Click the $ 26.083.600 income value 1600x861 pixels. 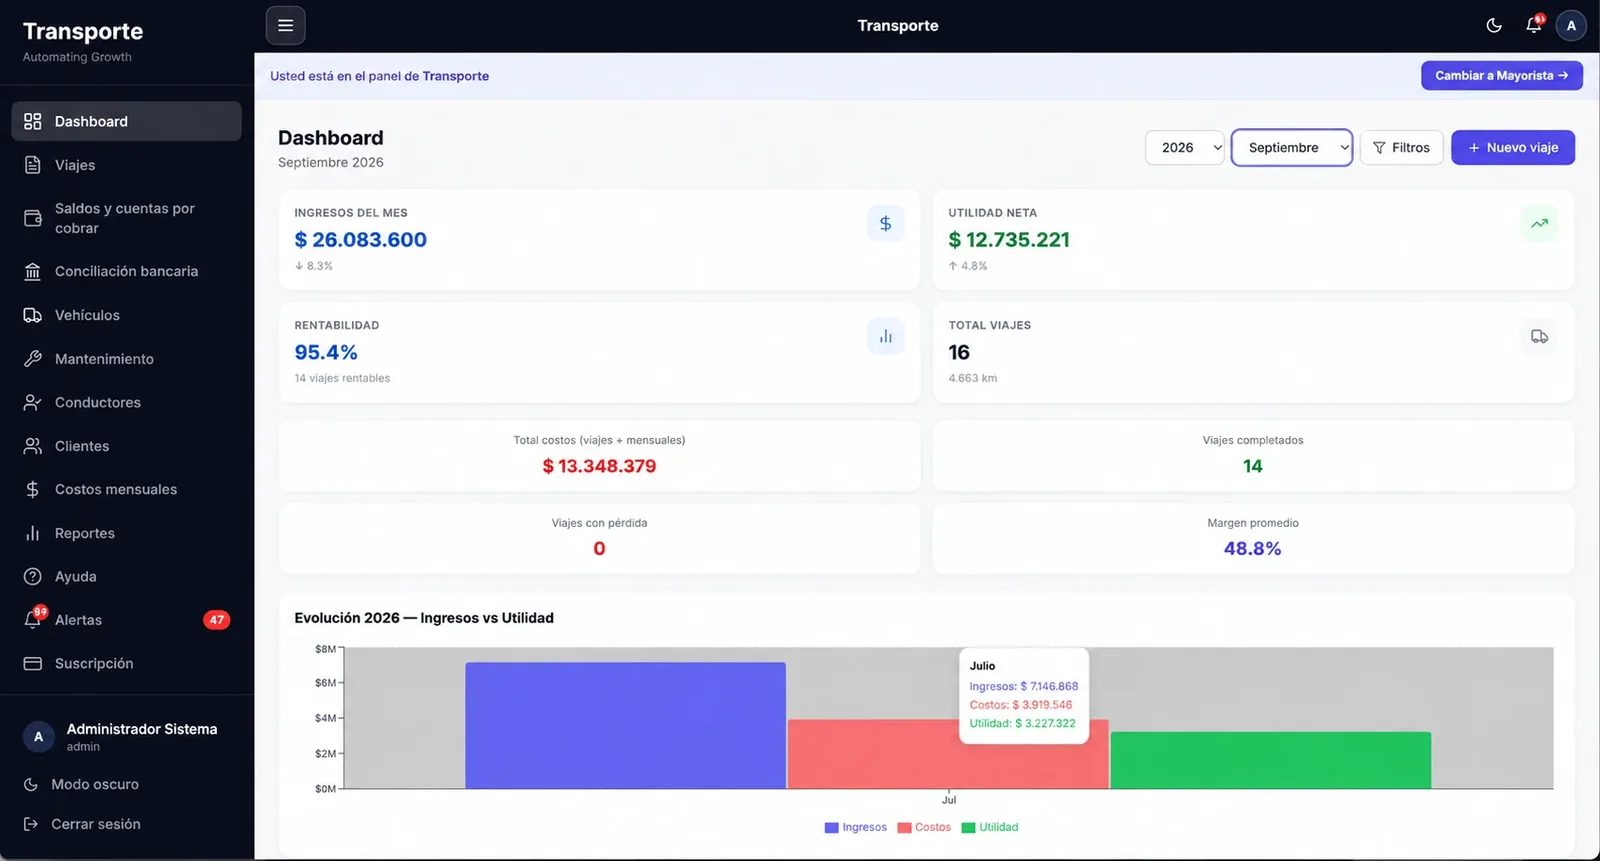click(360, 240)
